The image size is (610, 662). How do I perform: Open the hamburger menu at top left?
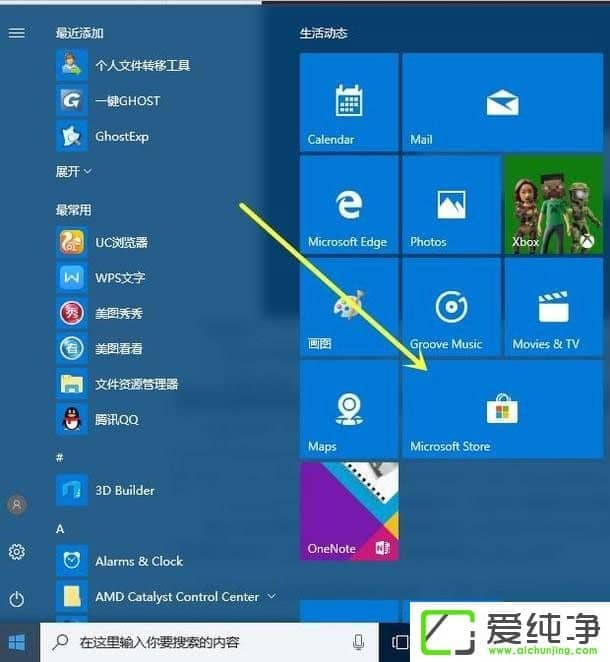16,33
